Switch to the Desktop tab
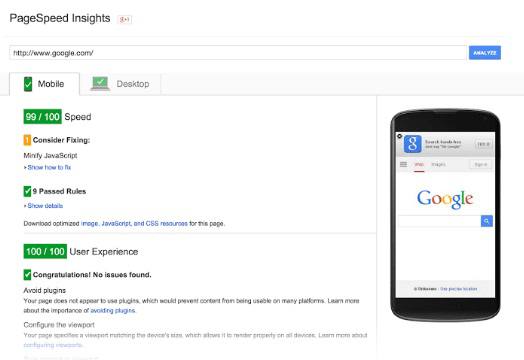Screen dimensions: 524x360 pos(120,84)
